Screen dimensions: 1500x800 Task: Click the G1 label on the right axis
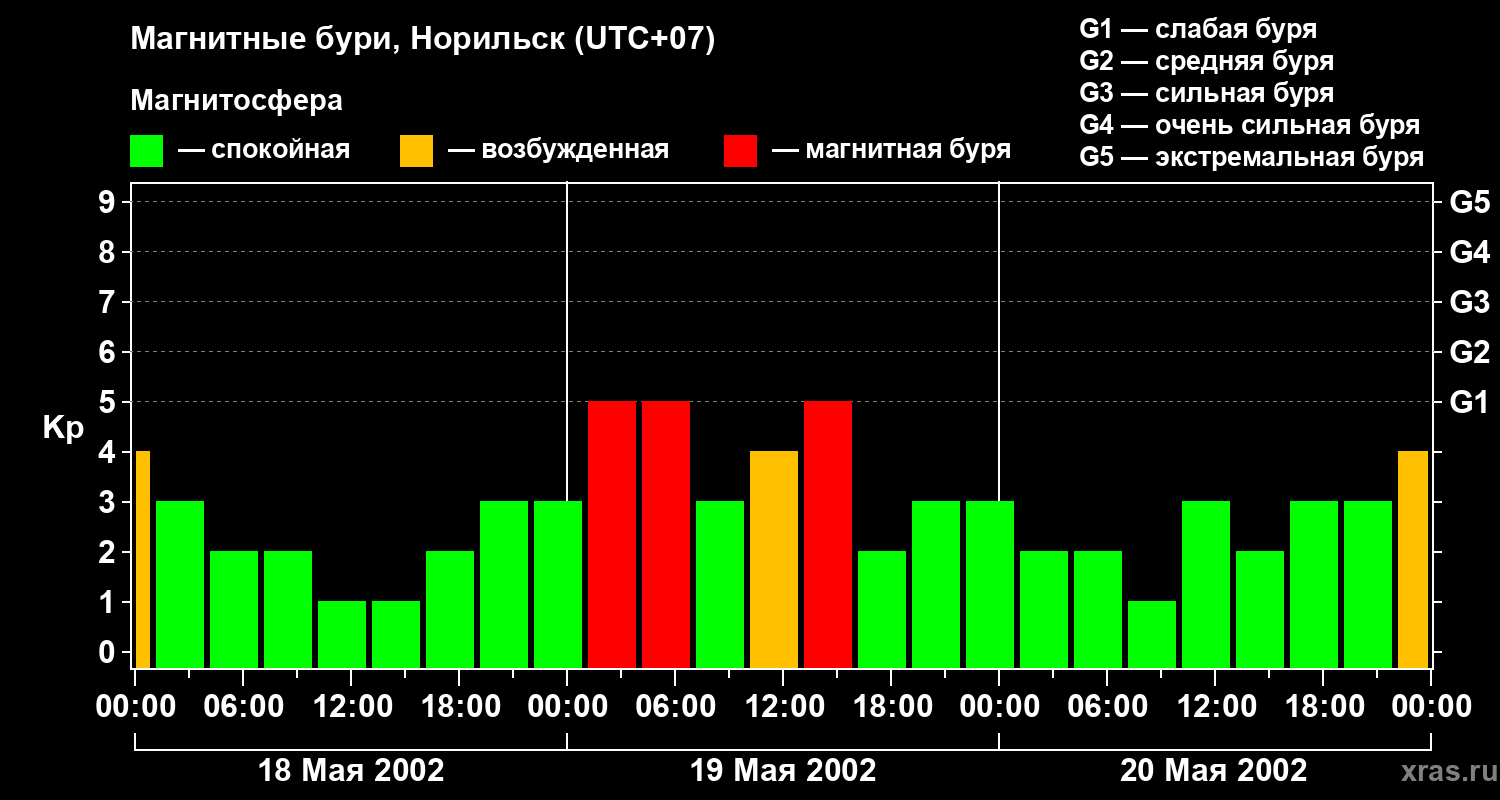[1469, 402]
